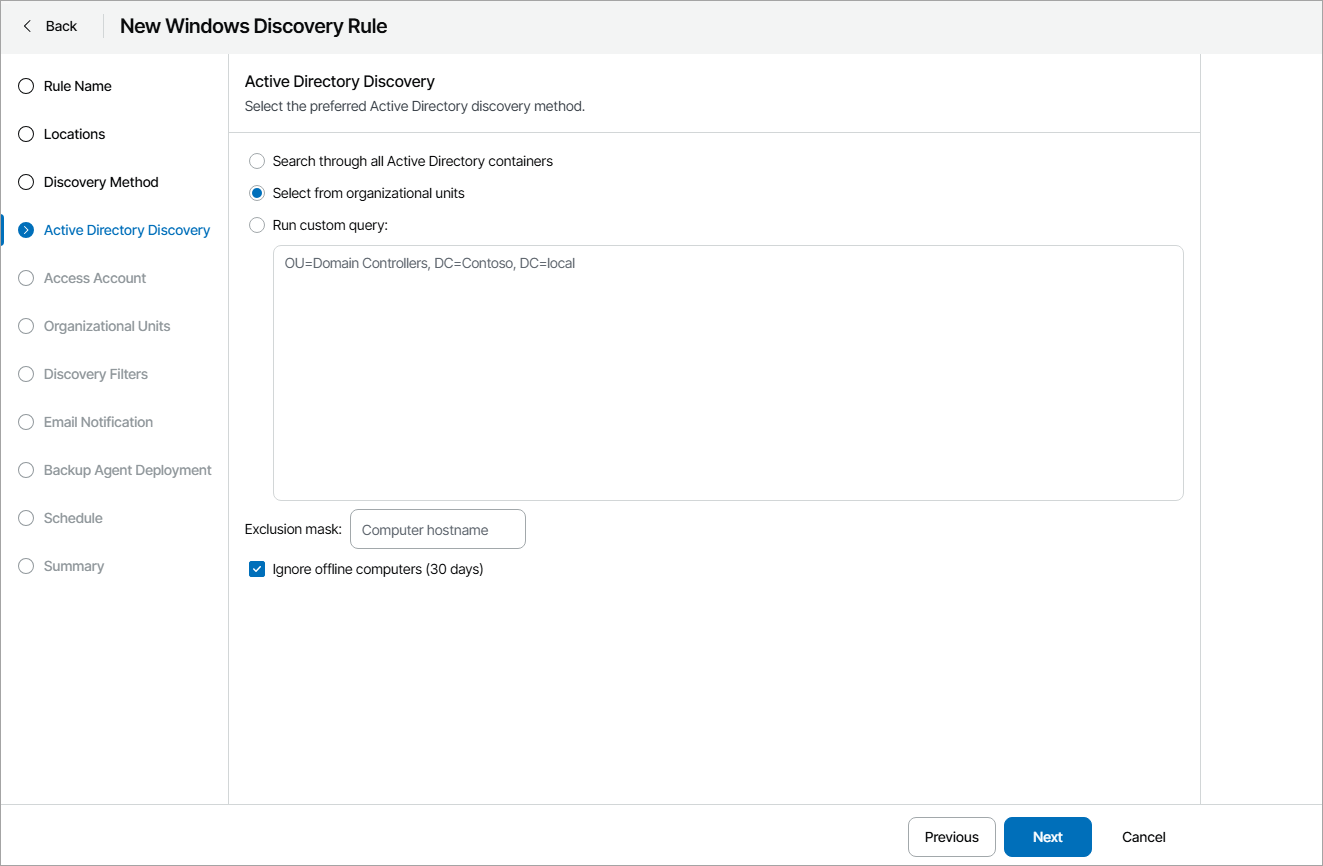Click the Access Account step circle
This screenshot has height=866, width=1323.
click(26, 278)
